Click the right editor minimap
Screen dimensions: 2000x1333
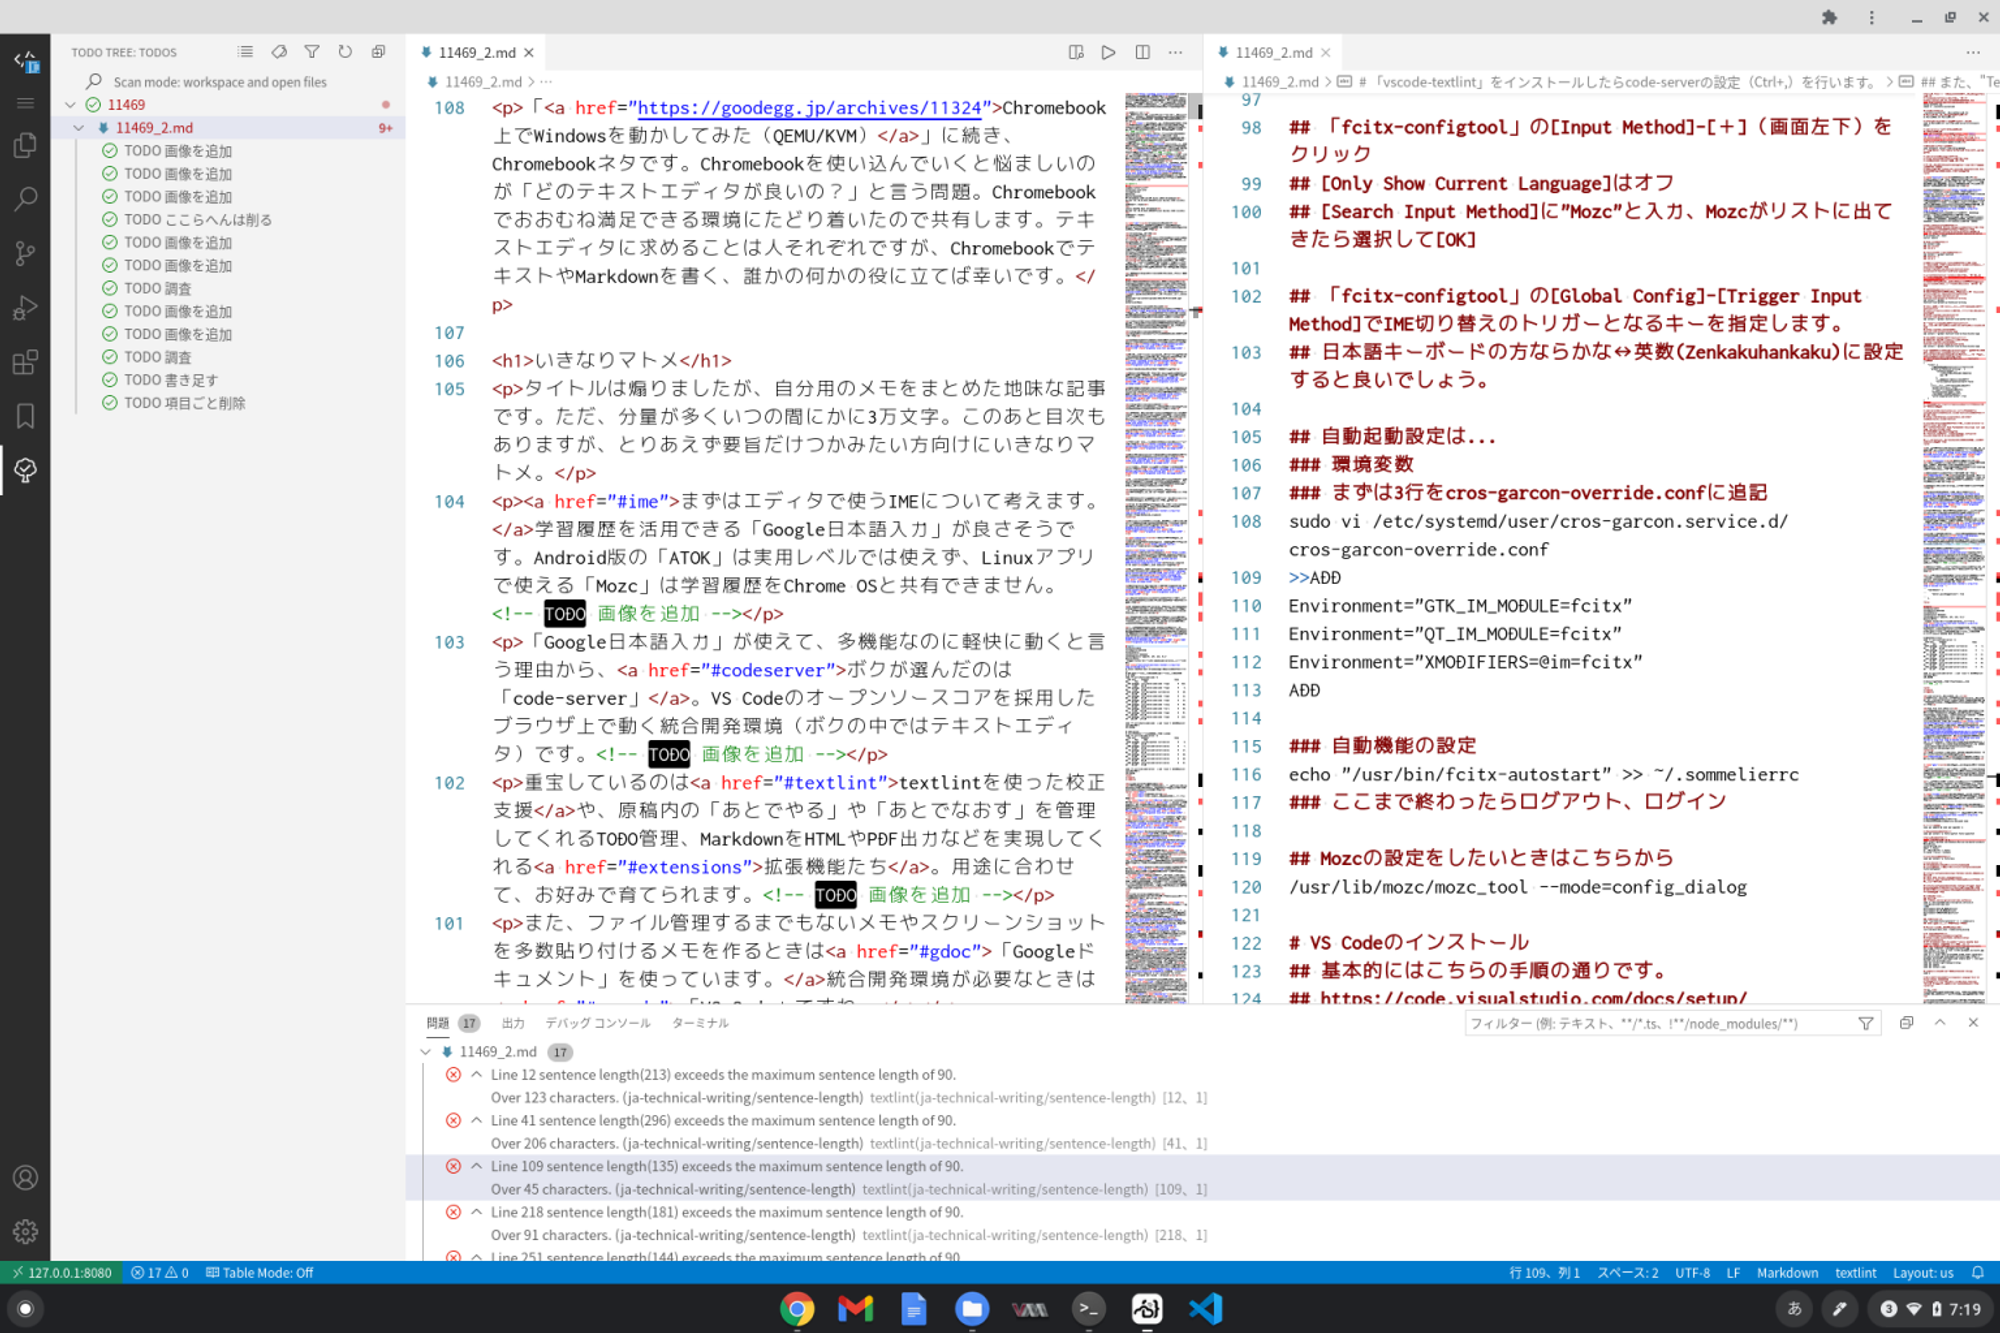coord(1954,548)
